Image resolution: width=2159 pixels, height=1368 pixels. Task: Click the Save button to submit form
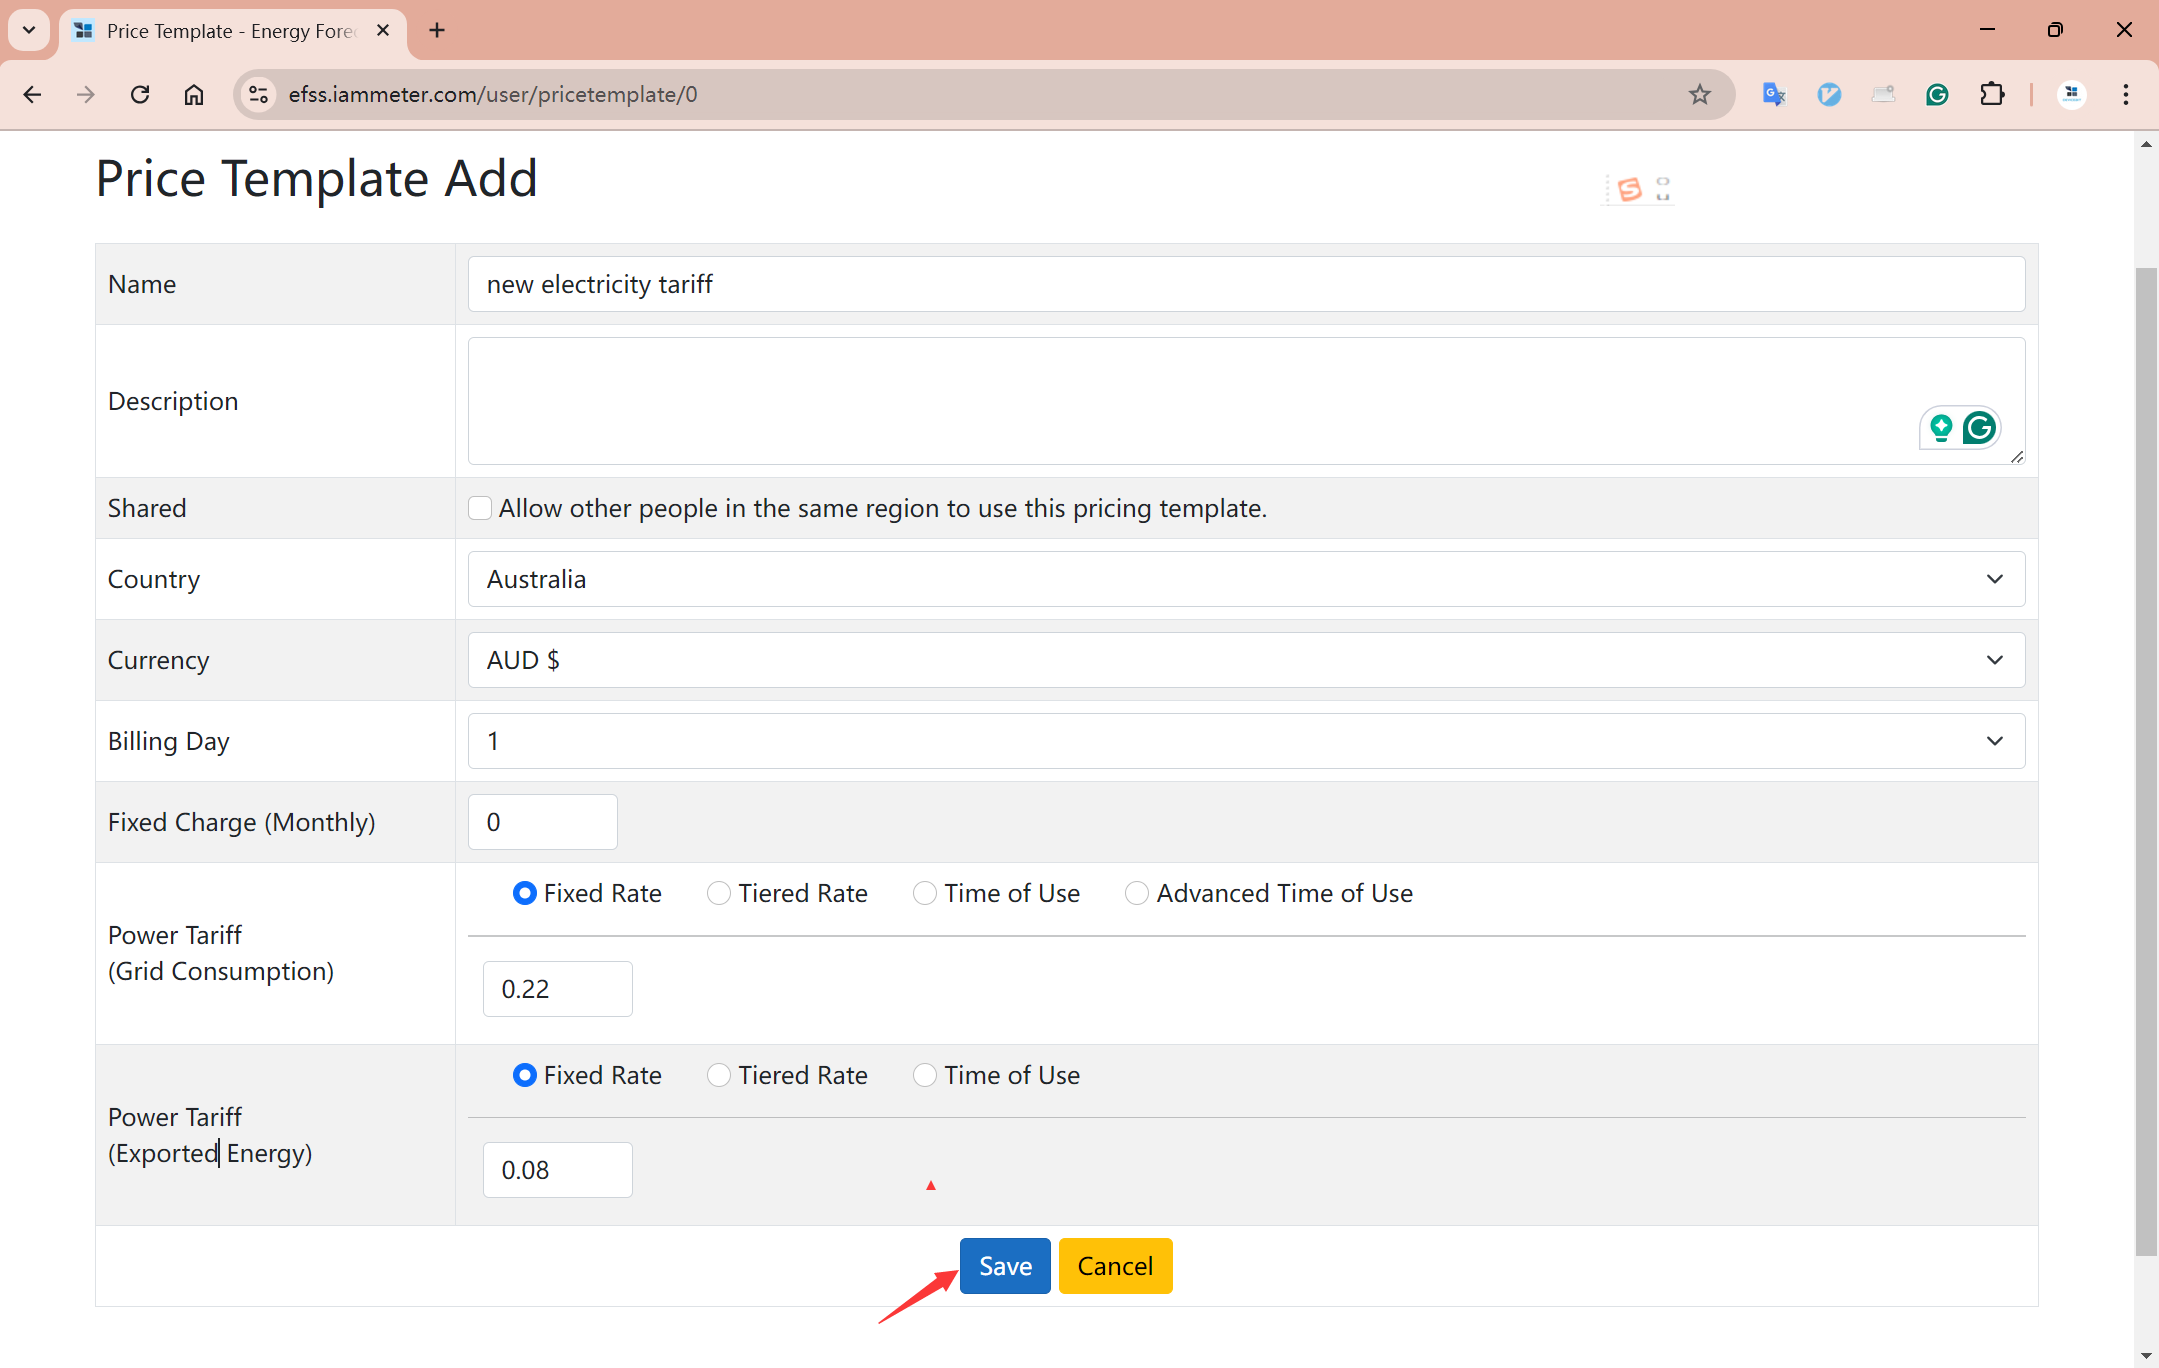pyautogui.click(x=1004, y=1266)
